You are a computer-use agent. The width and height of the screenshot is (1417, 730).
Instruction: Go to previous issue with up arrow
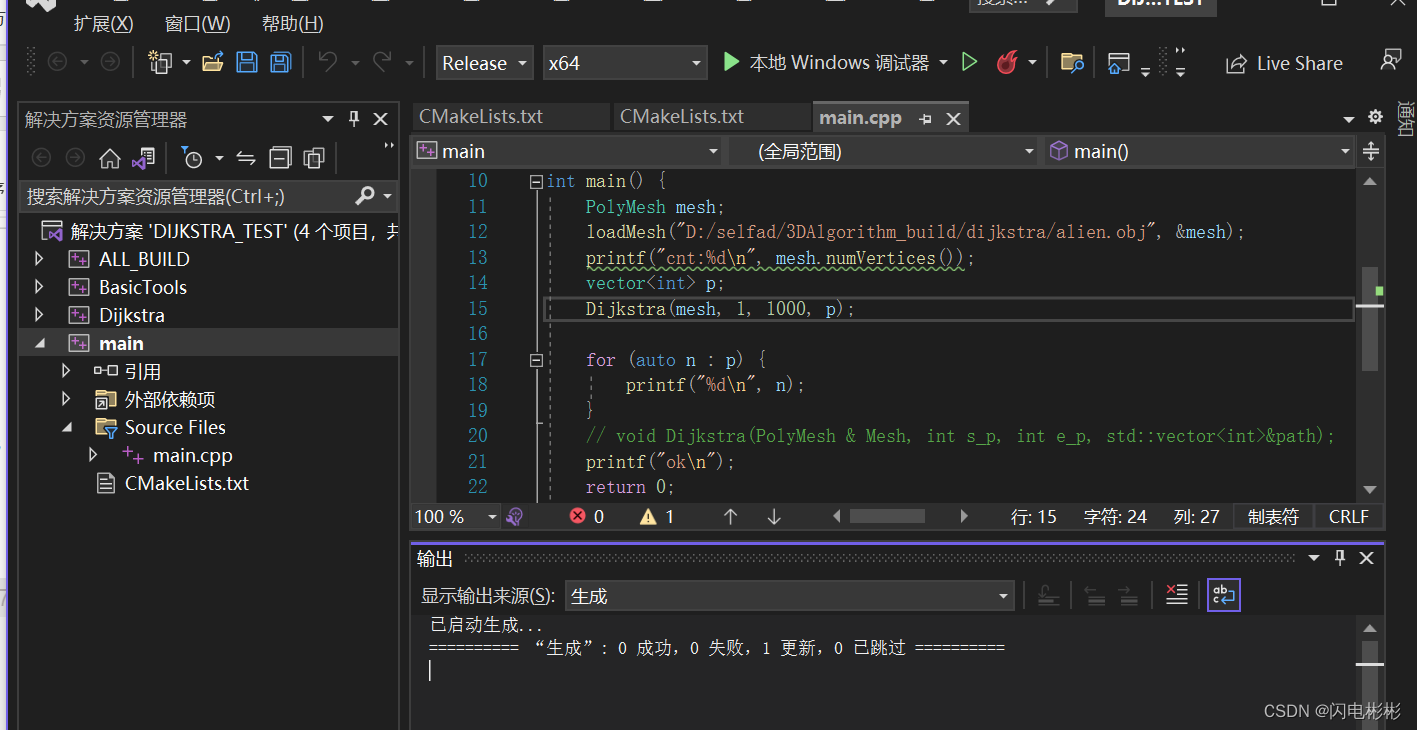pyautogui.click(x=731, y=517)
